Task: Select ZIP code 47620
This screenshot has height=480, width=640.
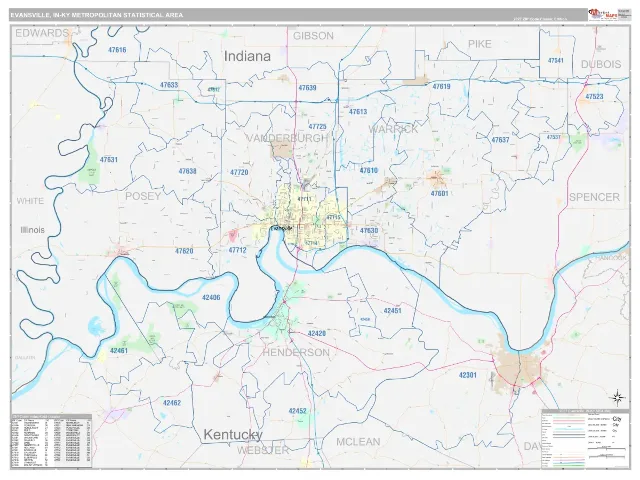Action: point(184,251)
